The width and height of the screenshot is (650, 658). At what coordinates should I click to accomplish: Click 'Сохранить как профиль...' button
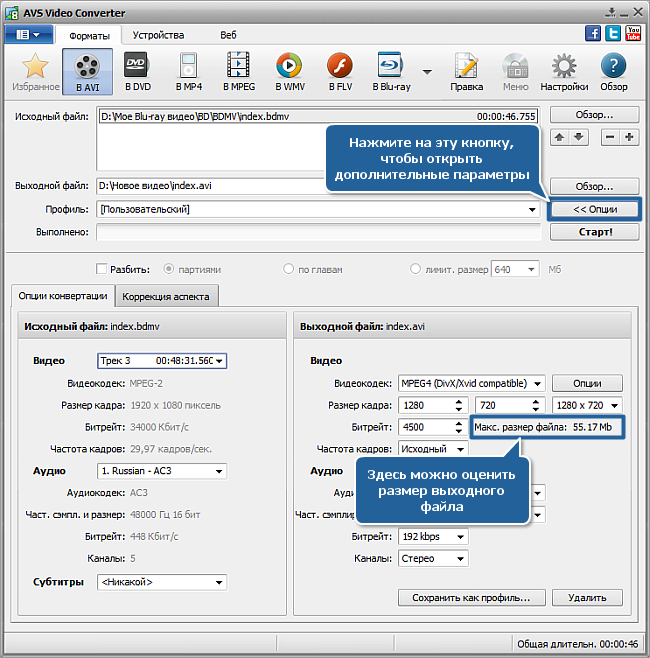(x=472, y=598)
